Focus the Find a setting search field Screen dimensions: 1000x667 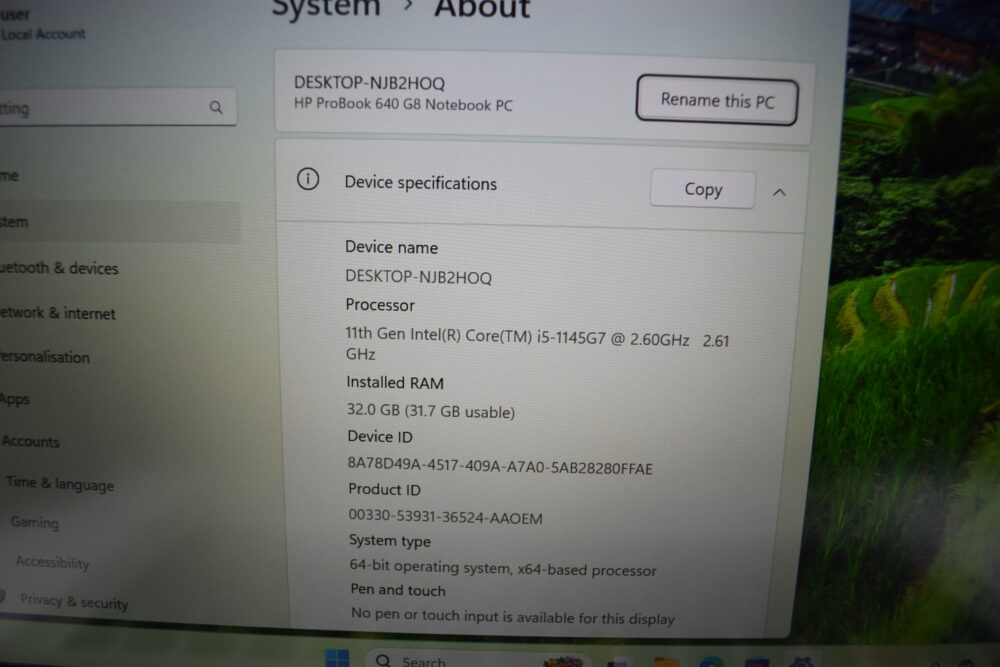(118, 107)
